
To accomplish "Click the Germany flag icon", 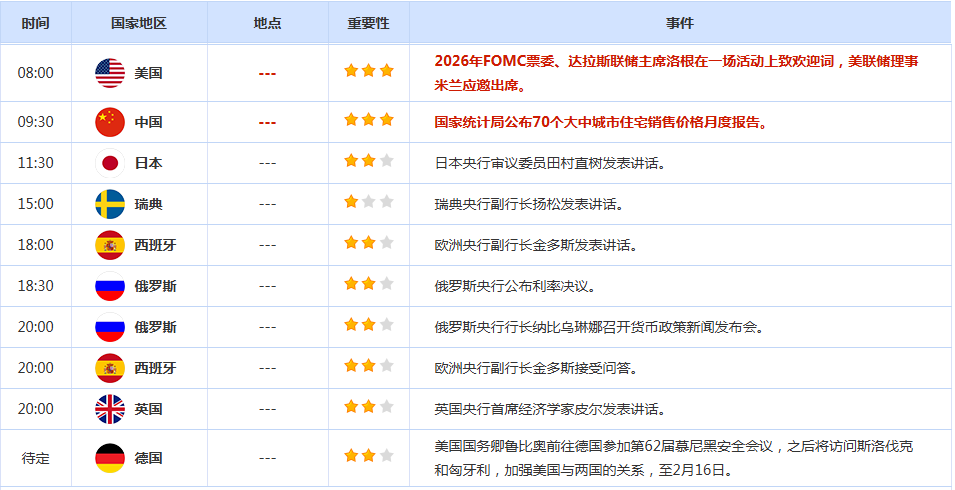I will tap(109, 458).
